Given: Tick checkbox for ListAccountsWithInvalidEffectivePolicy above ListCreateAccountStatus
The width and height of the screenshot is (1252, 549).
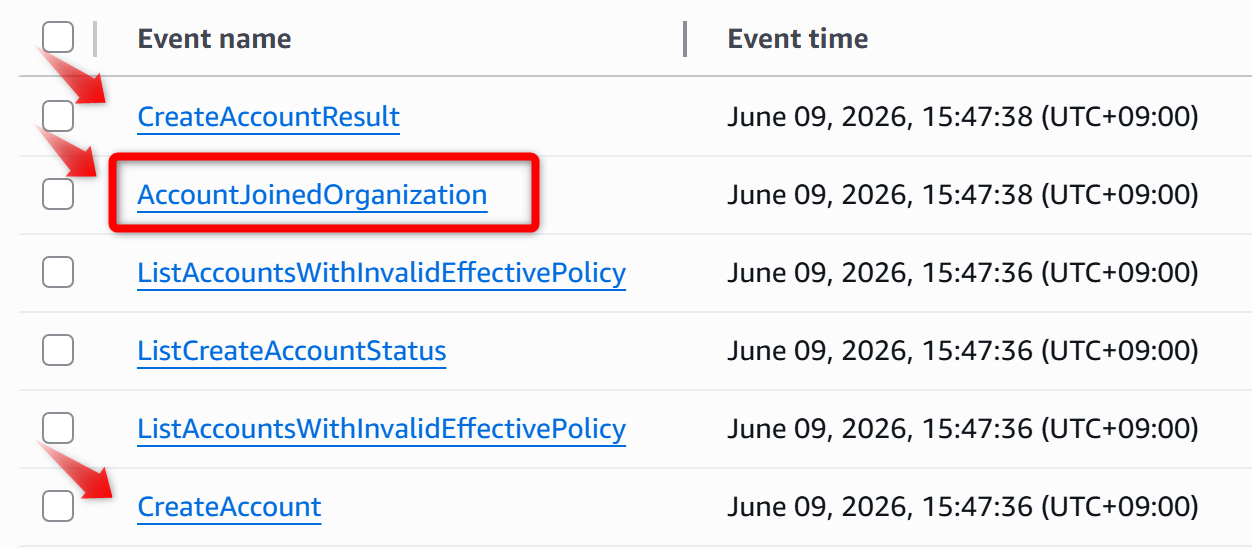Looking at the screenshot, I should click(58, 272).
